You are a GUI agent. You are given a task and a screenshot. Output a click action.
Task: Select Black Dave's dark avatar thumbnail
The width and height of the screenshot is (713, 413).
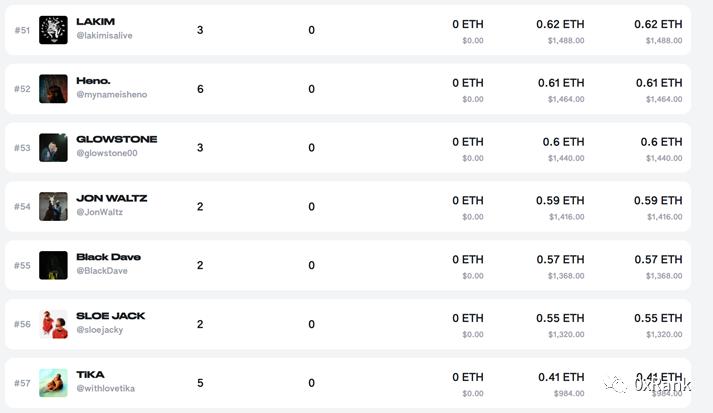[53, 265]
